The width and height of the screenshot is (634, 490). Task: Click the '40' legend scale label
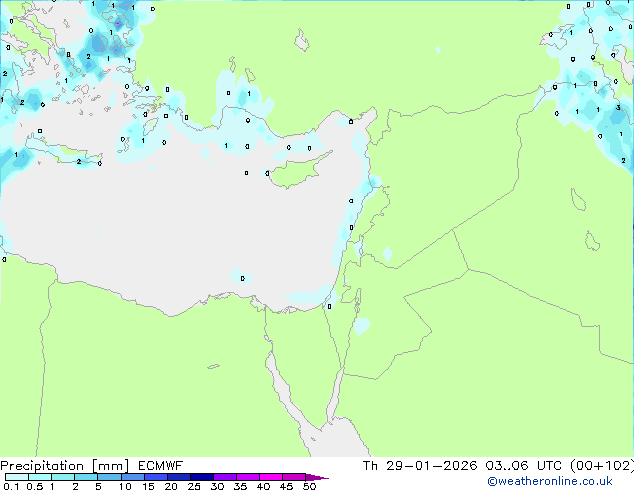click(x=263, y=486)
